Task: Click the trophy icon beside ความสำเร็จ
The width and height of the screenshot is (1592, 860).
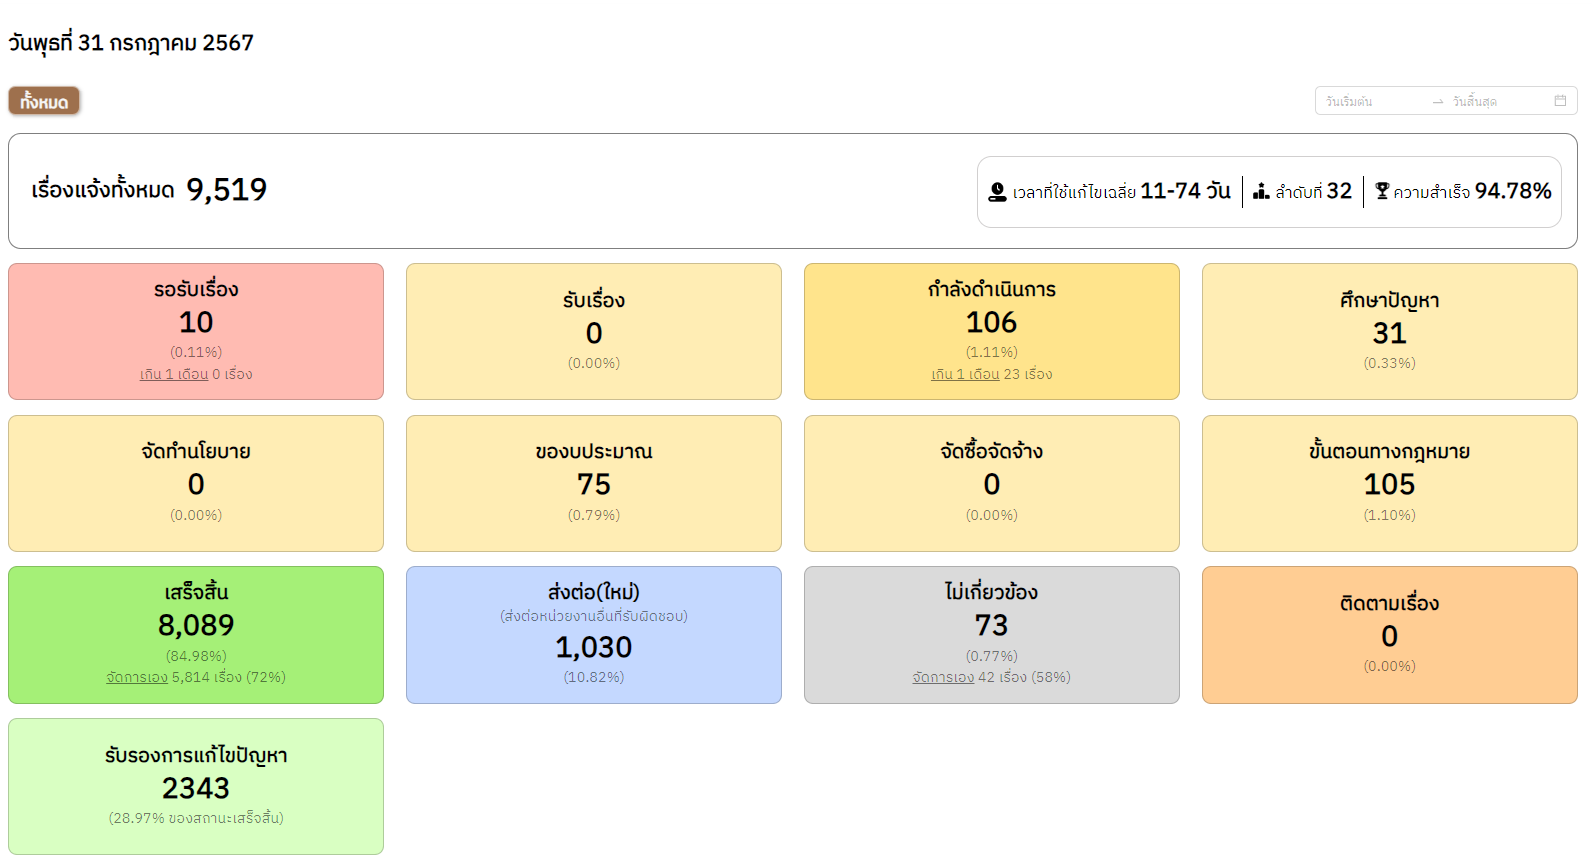Action: pyautogui.click(x=1382, y=191)
